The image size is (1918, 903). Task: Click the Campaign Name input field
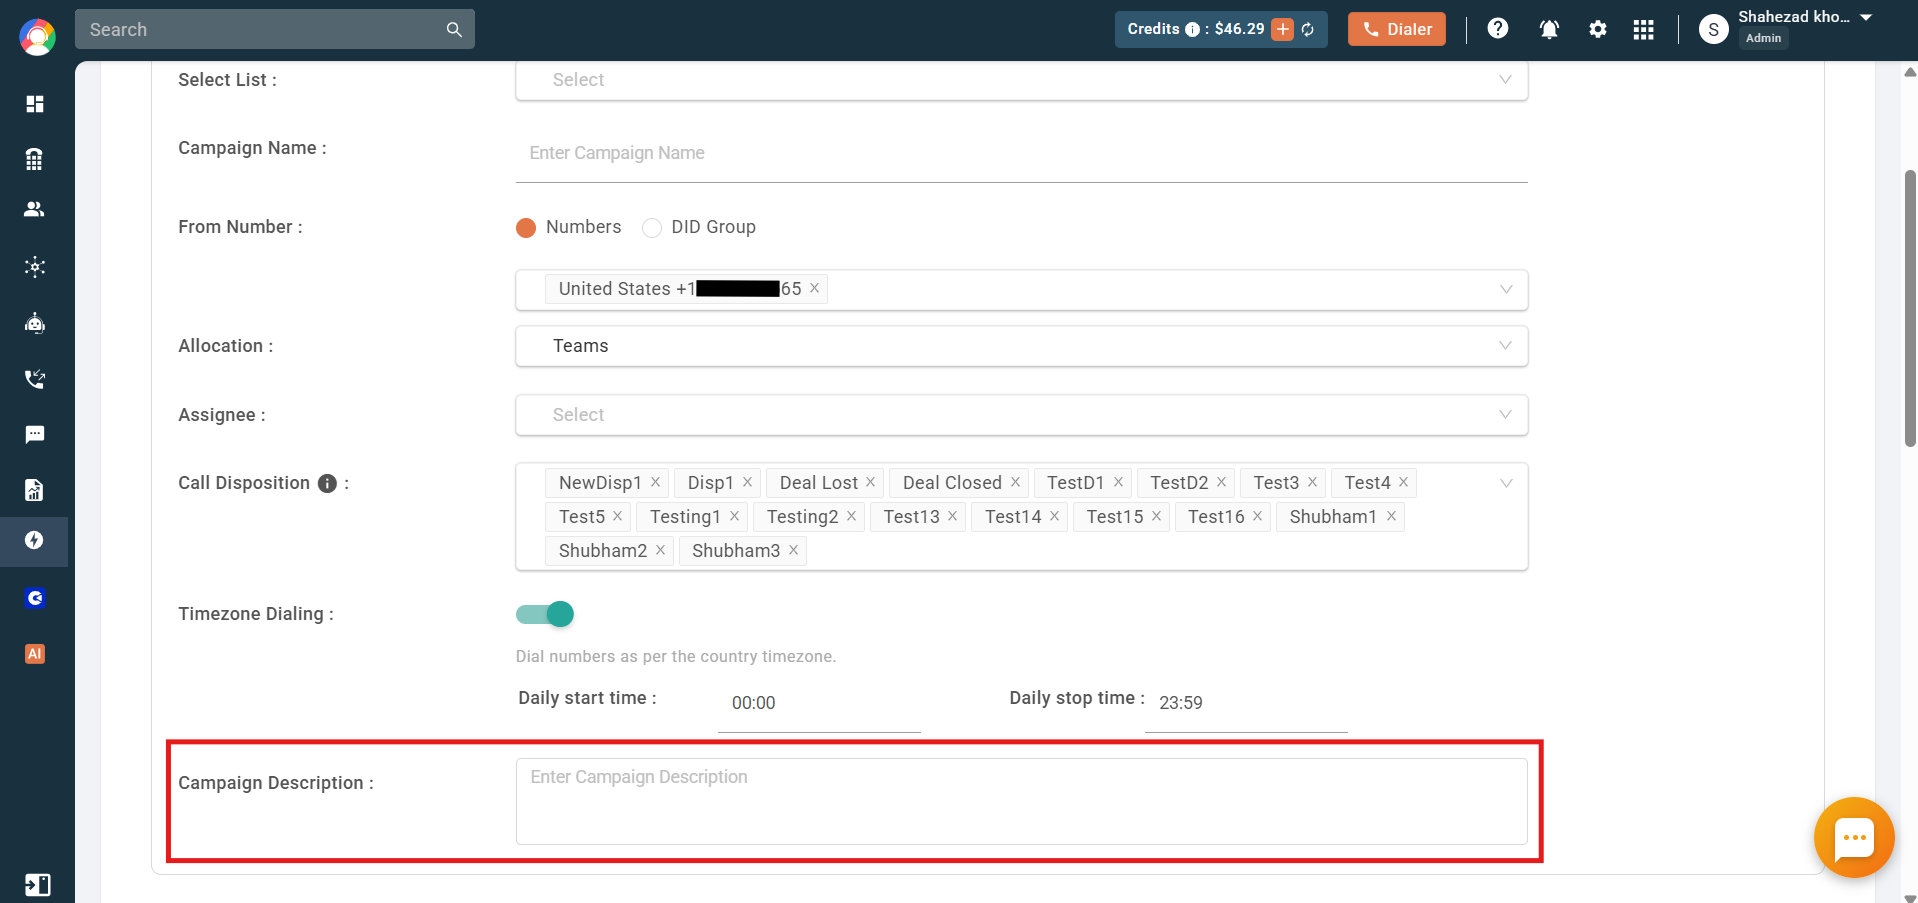[1021, 154]
